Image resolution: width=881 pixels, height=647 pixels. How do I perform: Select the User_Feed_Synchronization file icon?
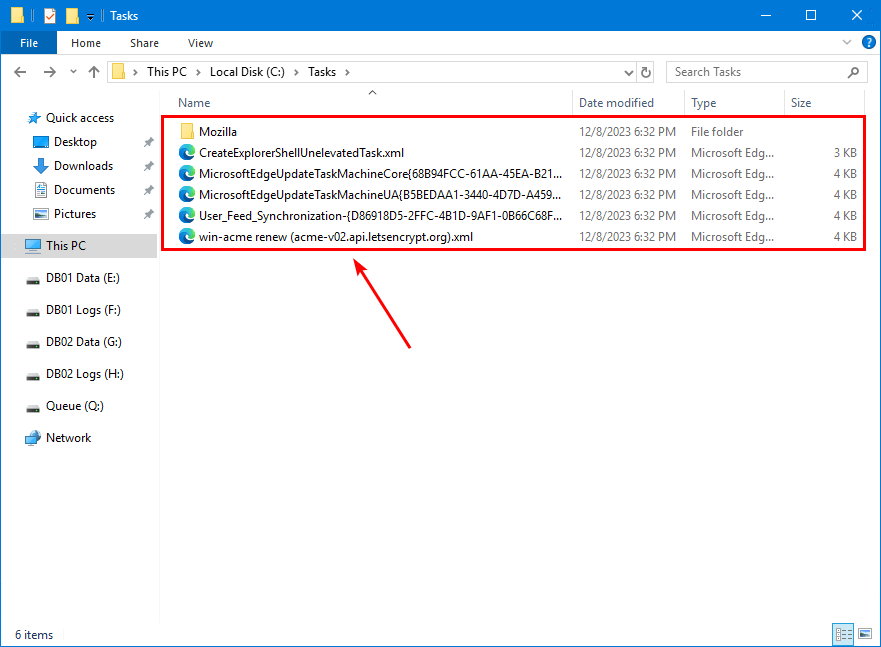pyautogui.click(x=187, y=216)
